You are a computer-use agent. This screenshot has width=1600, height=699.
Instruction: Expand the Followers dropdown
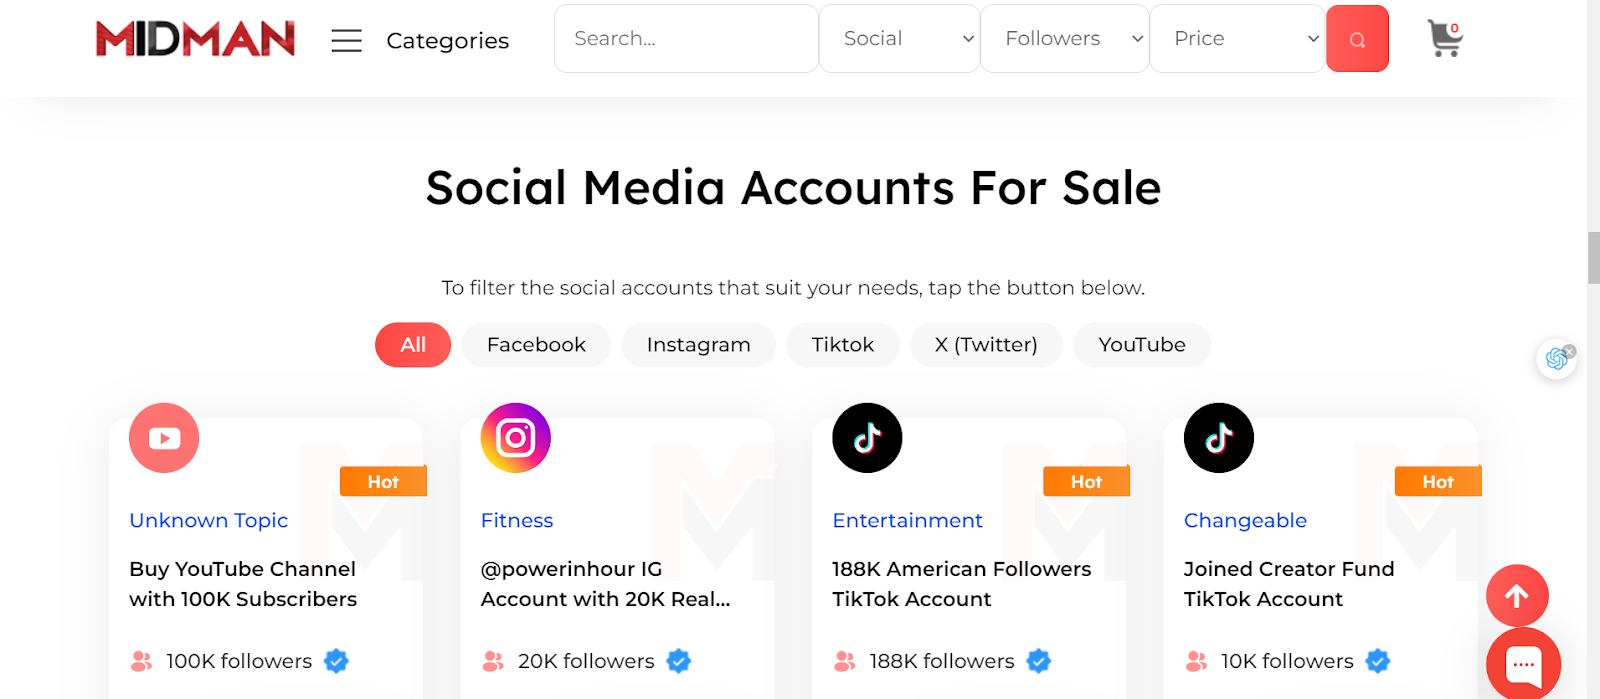[x=1064, y=39]
